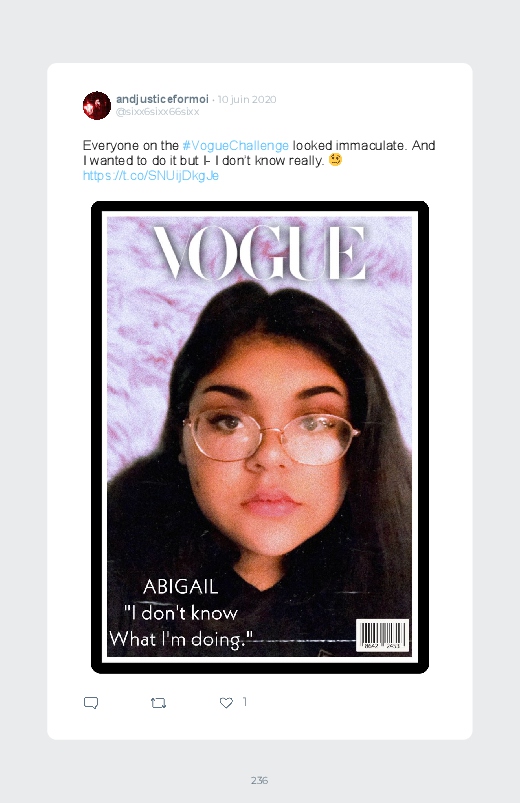Click the "I don't know" quote text
The width and height of the screenshot is (520, 803).
181,613
